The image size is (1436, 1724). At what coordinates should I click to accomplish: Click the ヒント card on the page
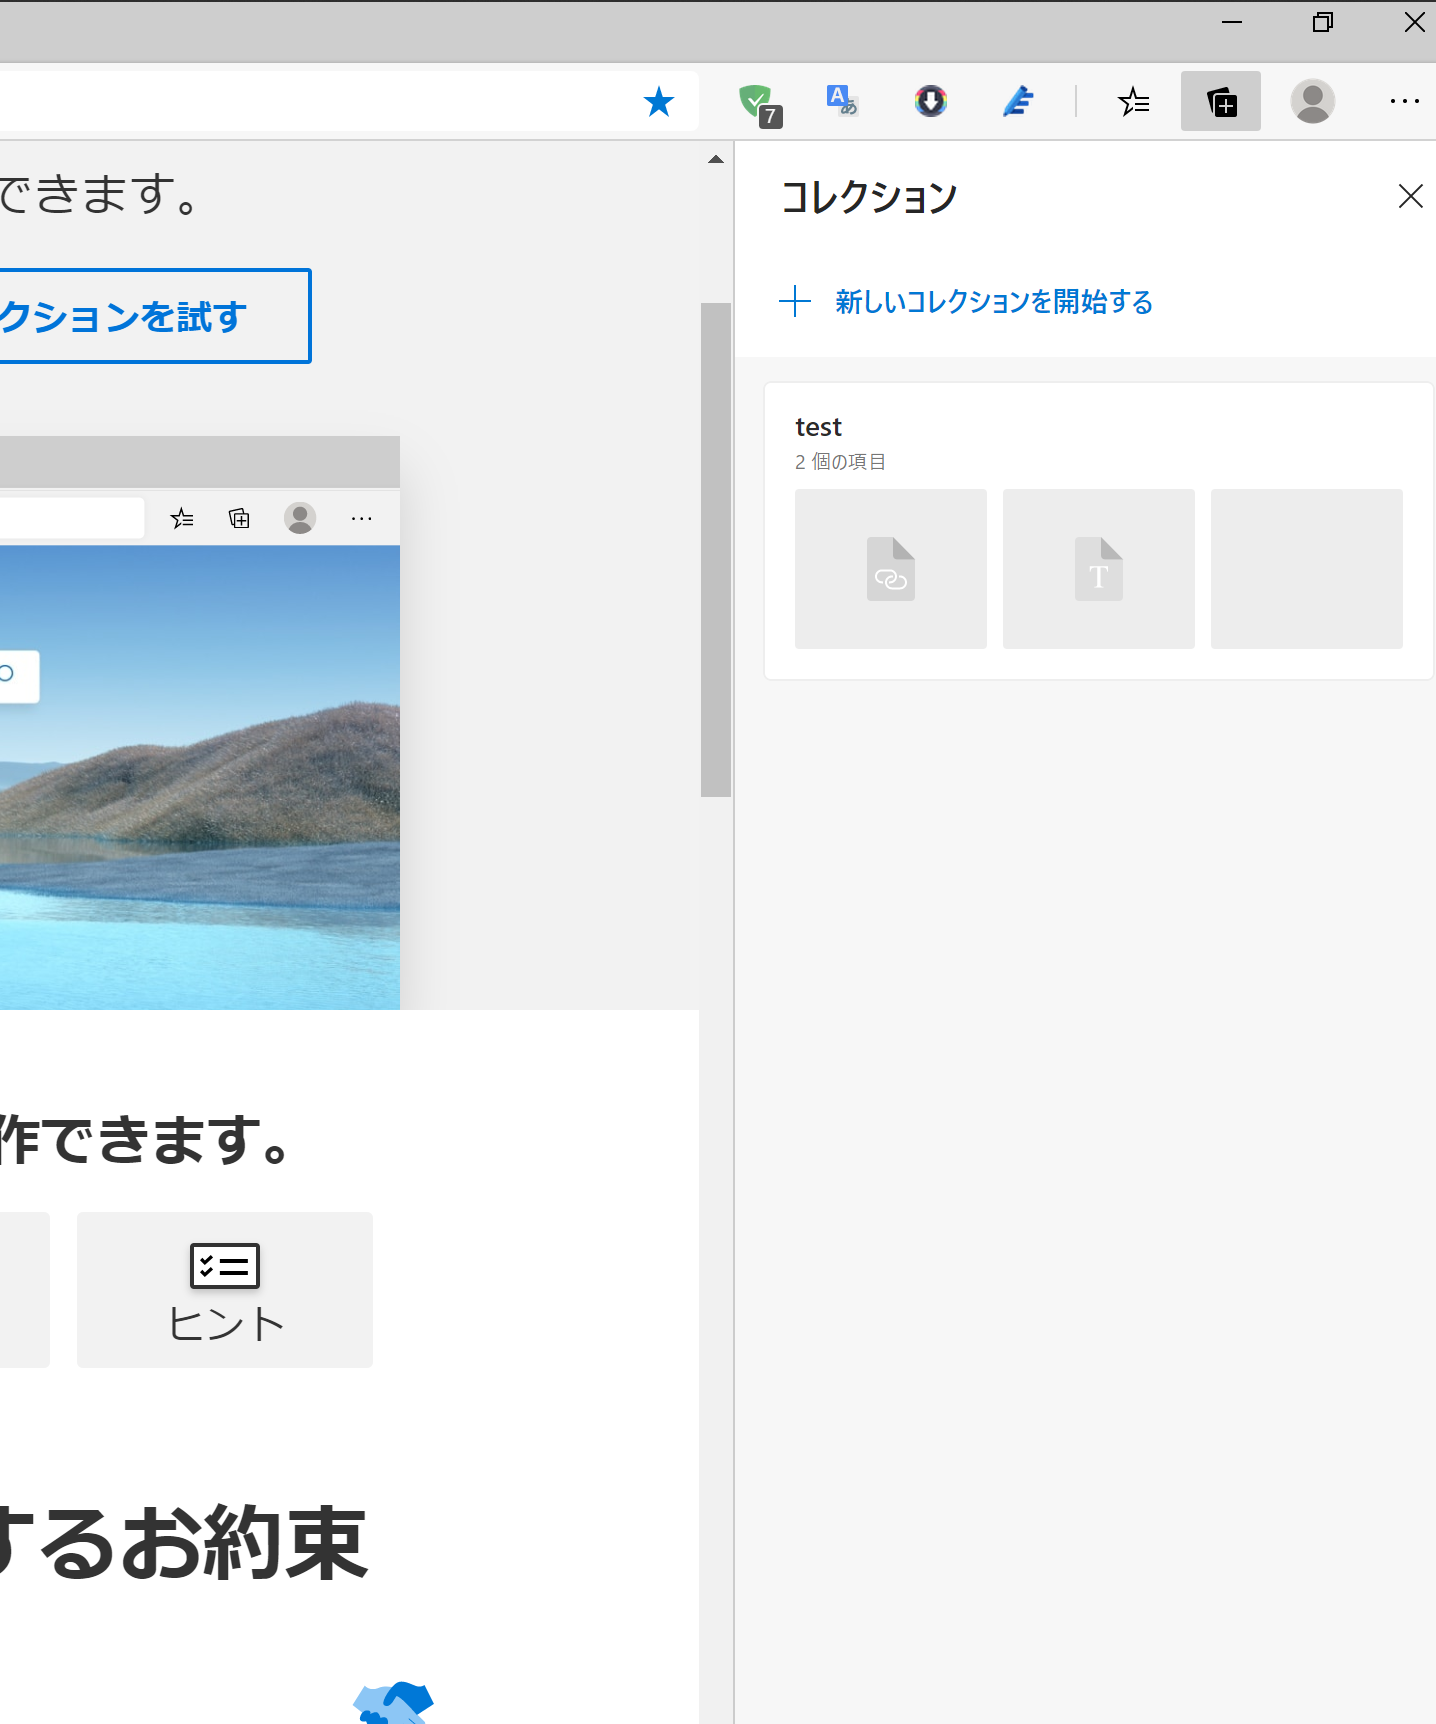click(x=225, y=1290)
